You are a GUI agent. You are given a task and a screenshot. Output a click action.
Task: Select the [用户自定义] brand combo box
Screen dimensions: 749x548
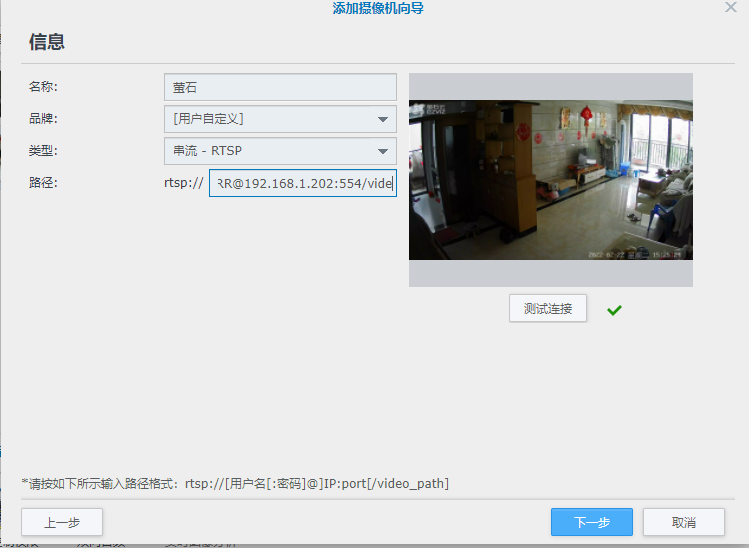270,119
